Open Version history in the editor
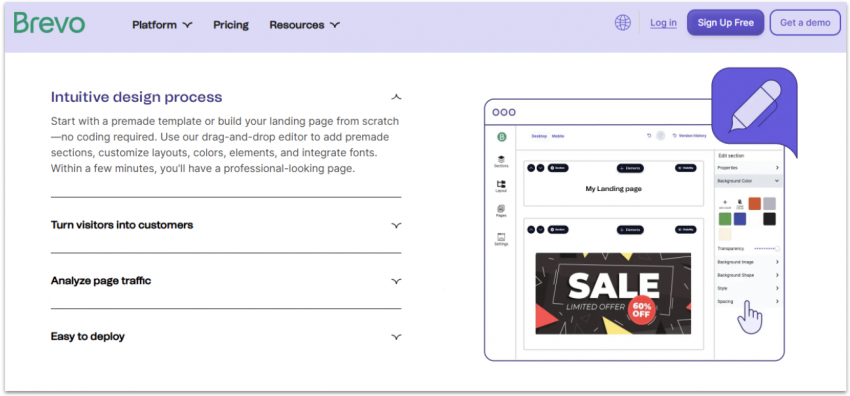 tap(690, 136)
